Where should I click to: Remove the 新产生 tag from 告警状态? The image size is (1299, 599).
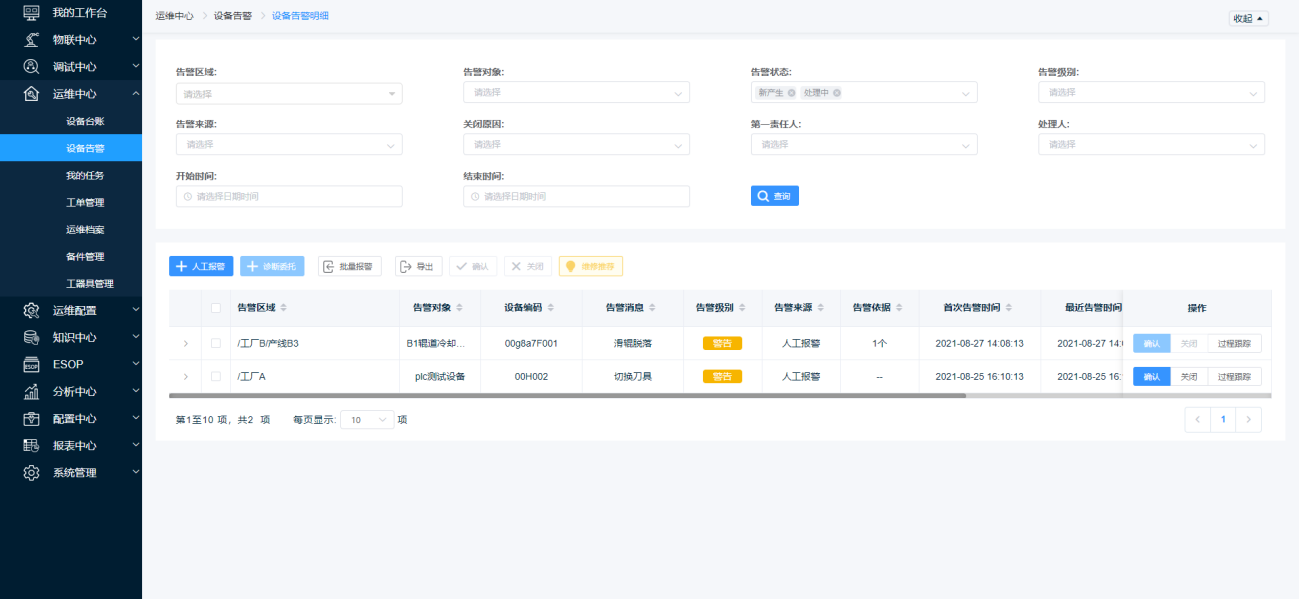791,93
